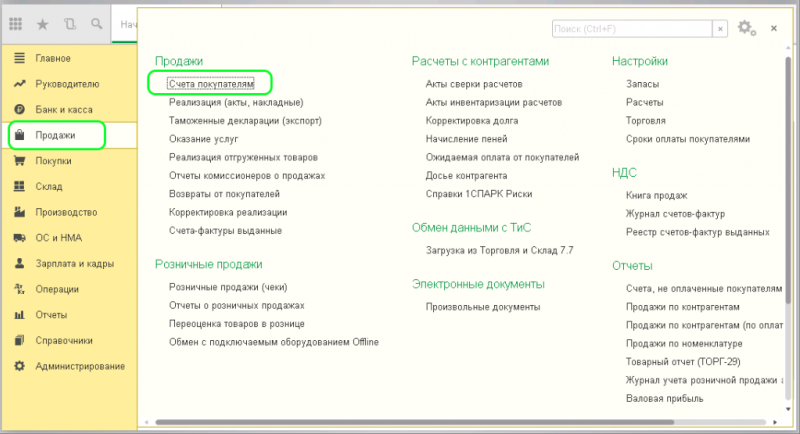
Task: Open Журнал счетов-фактур
Action: [x=676, y=213]
